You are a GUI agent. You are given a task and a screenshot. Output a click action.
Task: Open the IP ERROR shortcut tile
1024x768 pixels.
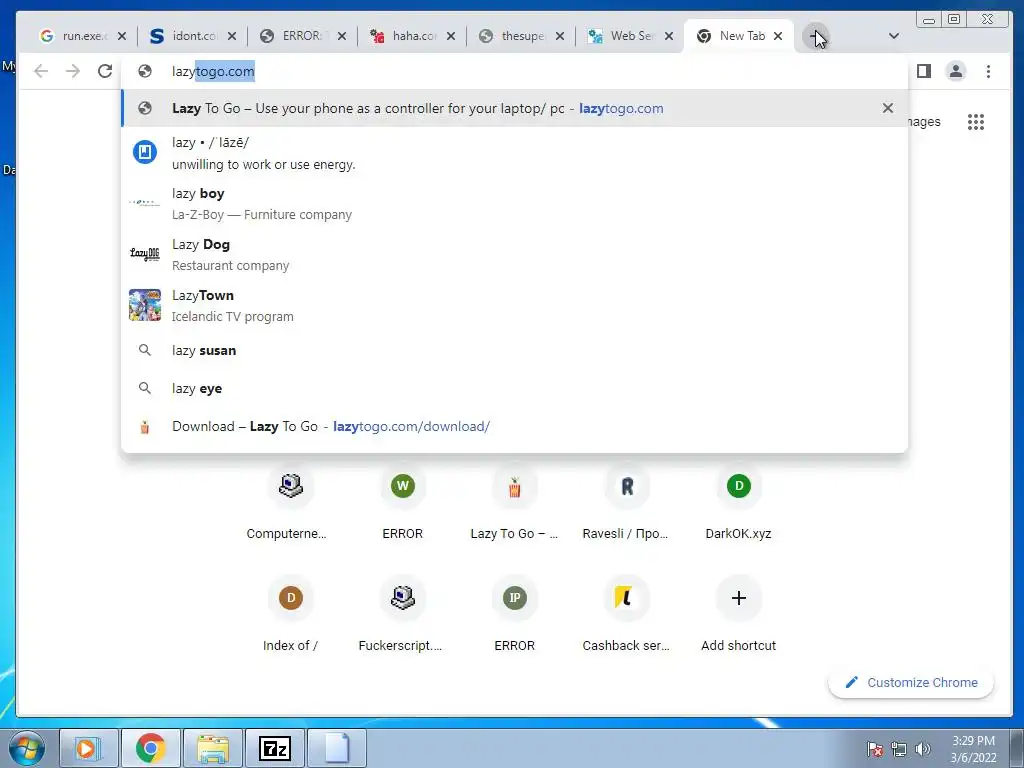pos(515,614)
